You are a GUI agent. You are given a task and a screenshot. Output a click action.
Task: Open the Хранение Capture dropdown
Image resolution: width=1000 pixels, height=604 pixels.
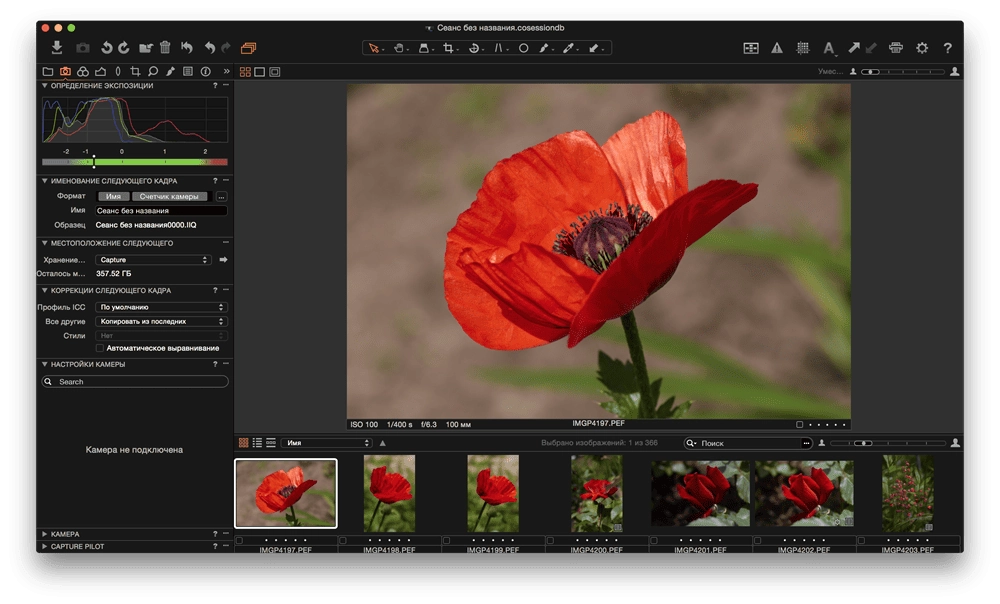[153, 260]
